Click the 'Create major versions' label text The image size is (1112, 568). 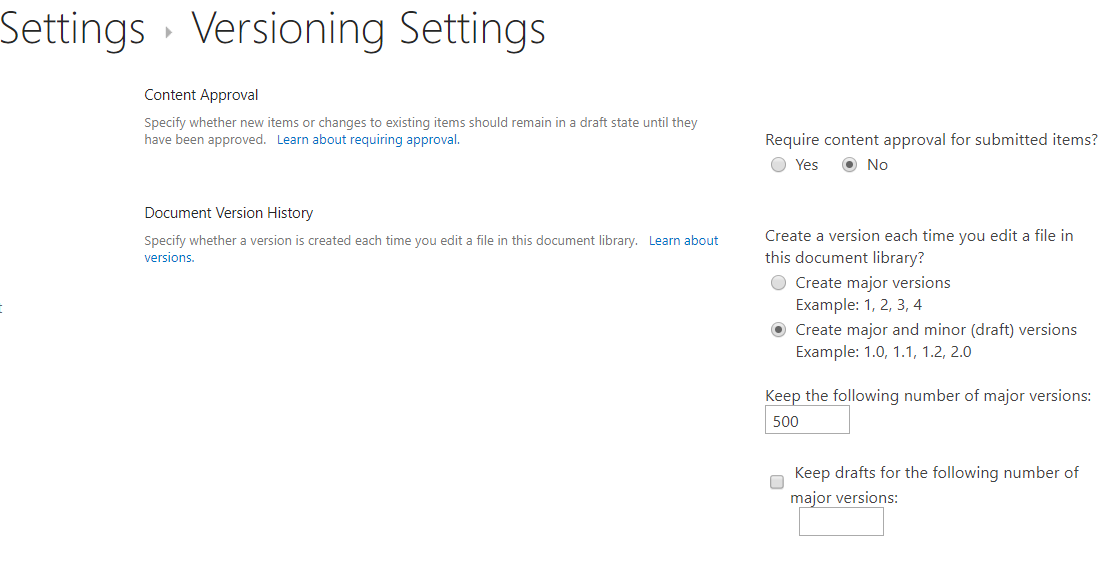[x=873, y=283]
